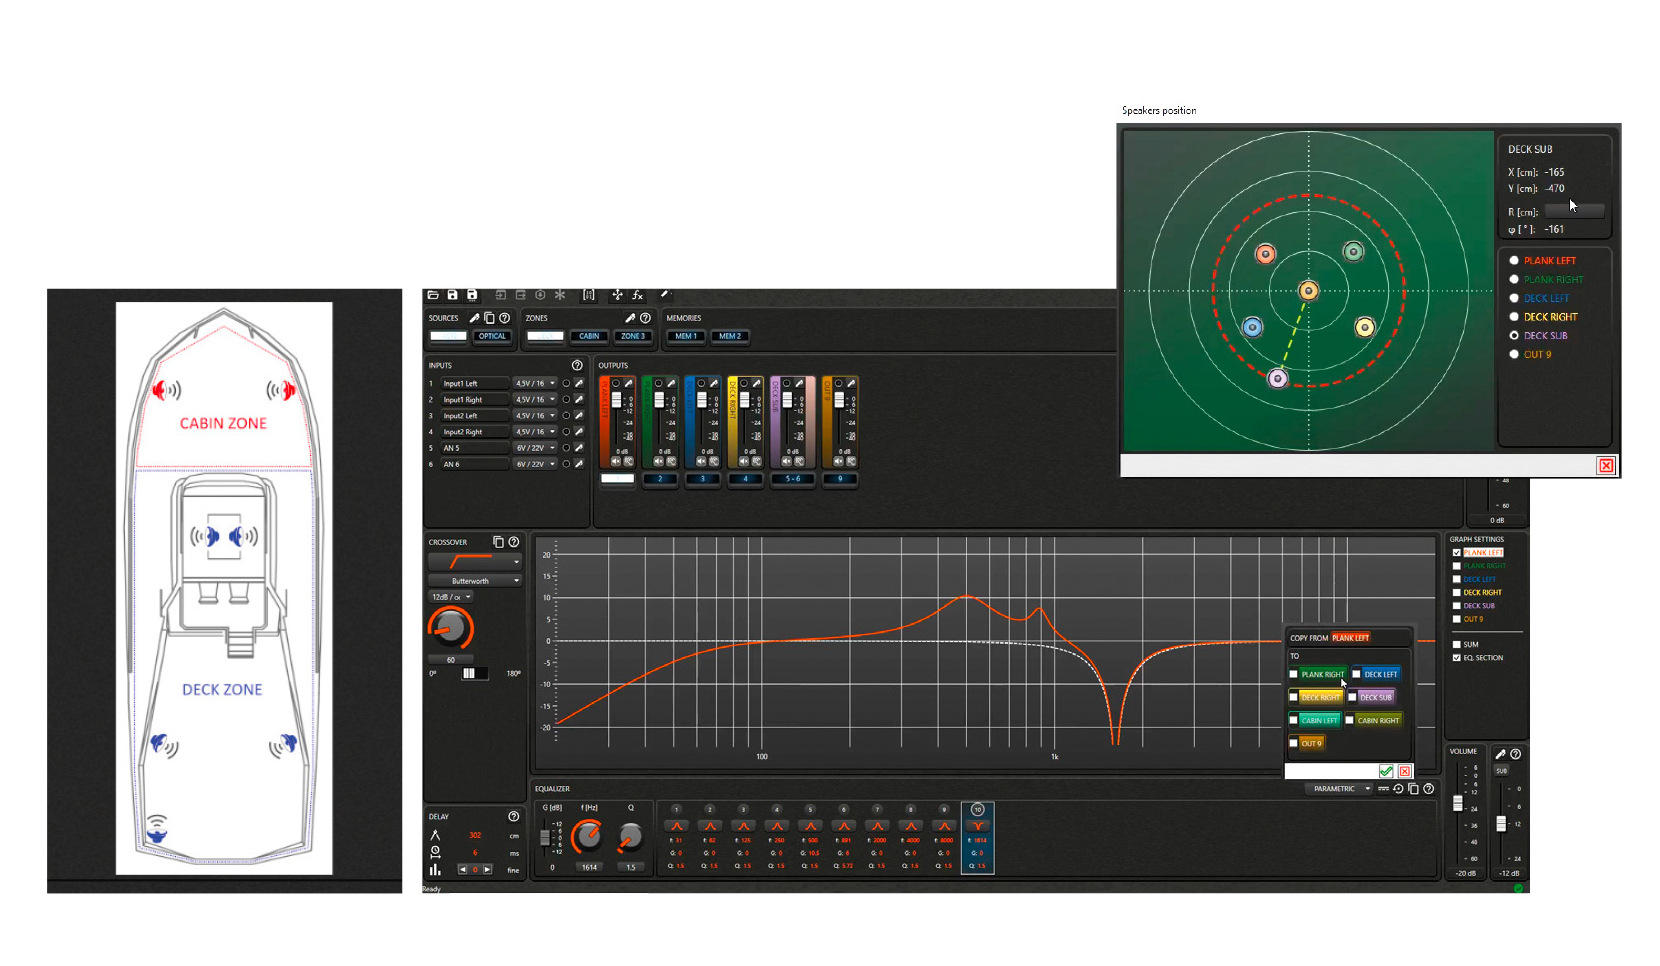Open the Delay section help icon
1660x966 pixels.
513,816
